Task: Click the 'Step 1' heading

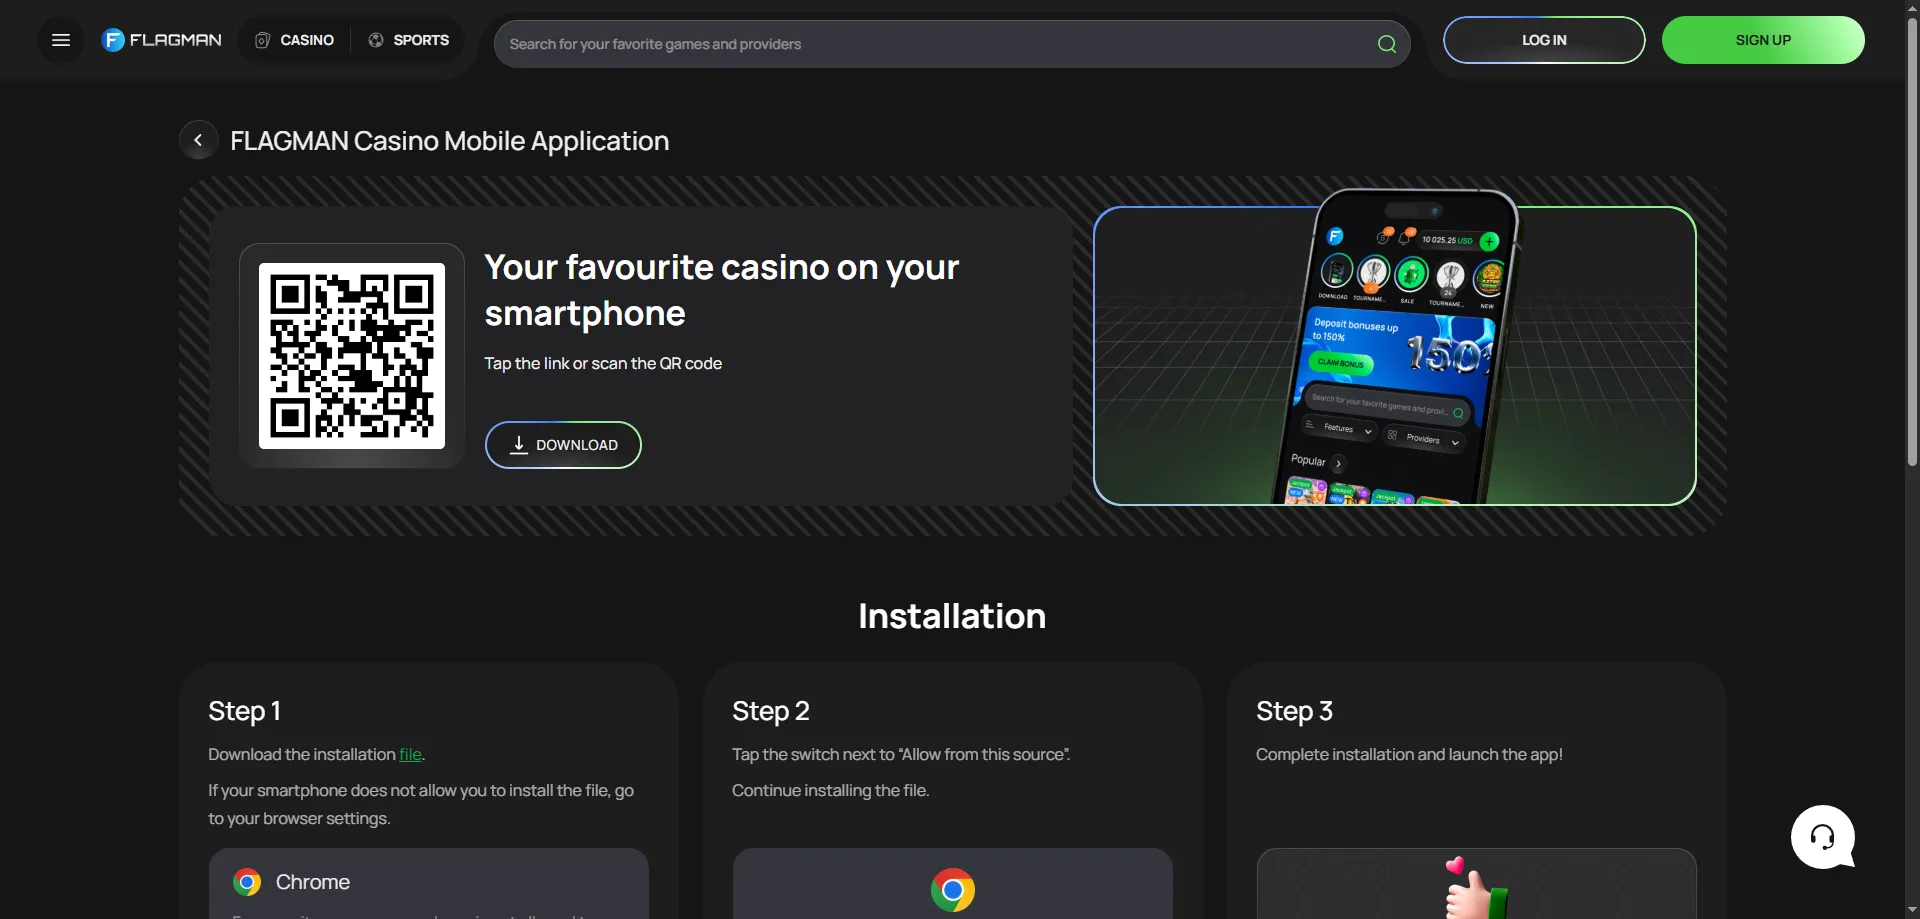Action: click(x=244, y=711)
